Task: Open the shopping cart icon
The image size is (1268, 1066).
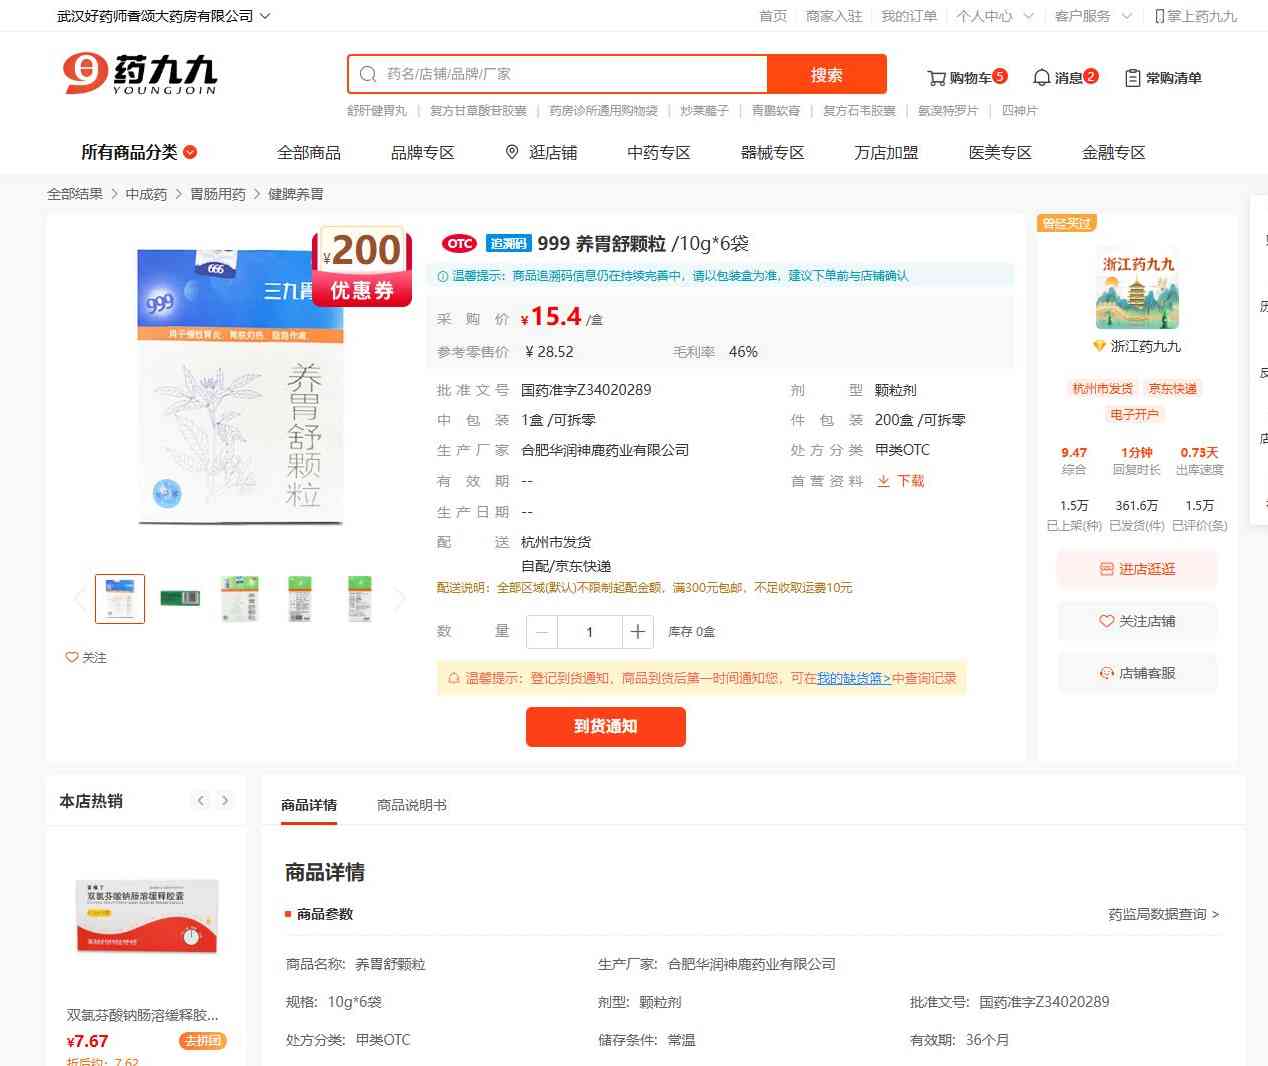Action: (x=936, y=78)
